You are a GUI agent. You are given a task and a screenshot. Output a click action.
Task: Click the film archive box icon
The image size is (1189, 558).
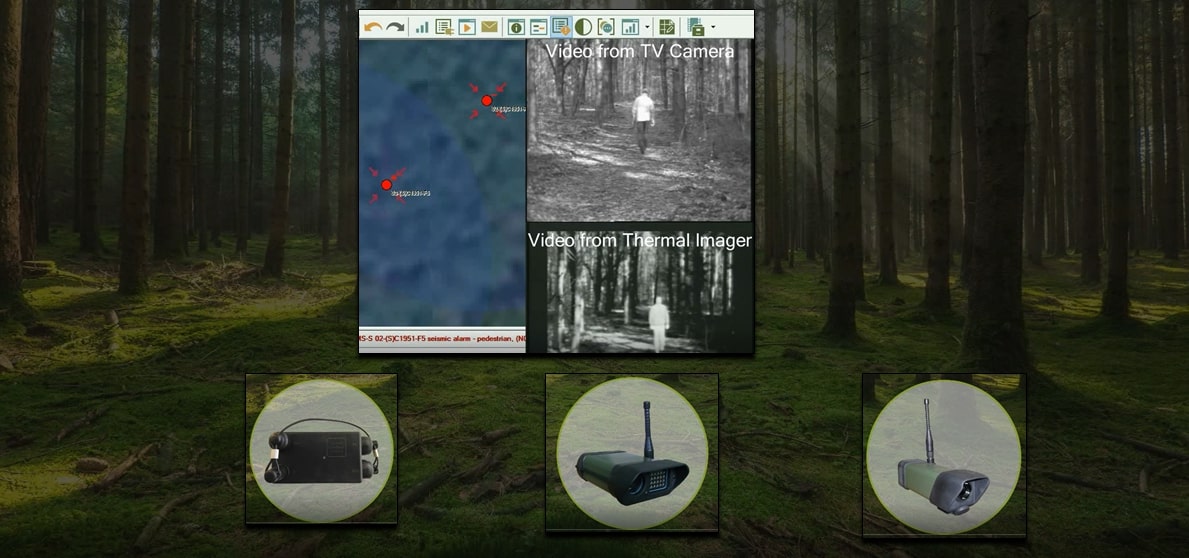pos(695,27)
